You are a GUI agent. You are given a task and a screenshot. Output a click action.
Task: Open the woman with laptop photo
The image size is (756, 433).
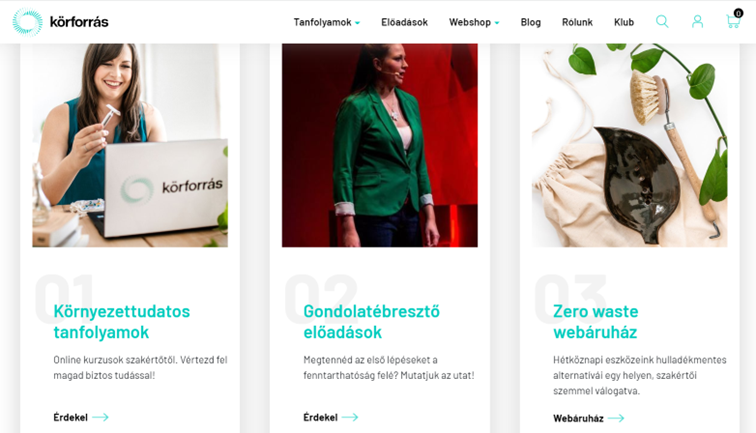click(x=130, y=146)
